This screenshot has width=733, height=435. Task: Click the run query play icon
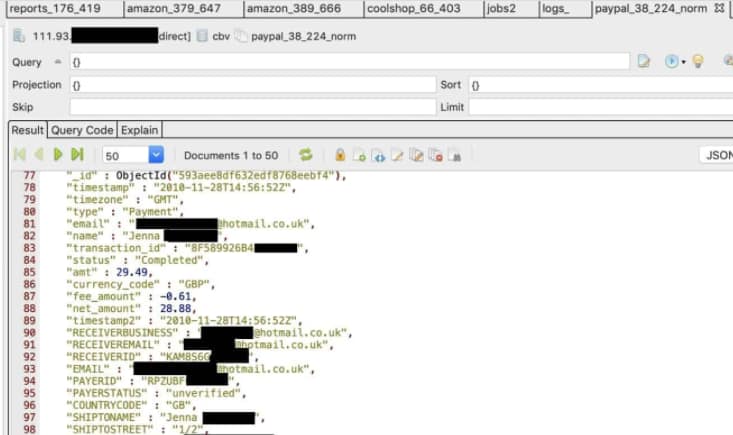click(x=672, y=62)
